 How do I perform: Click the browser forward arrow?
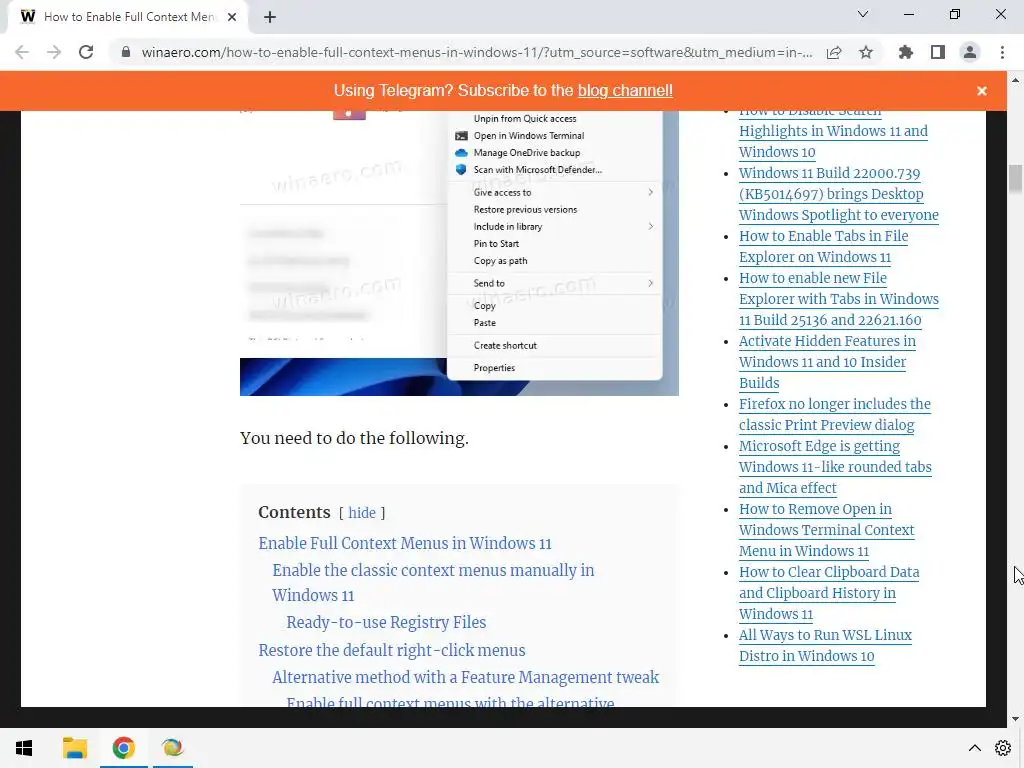point(54,52)
